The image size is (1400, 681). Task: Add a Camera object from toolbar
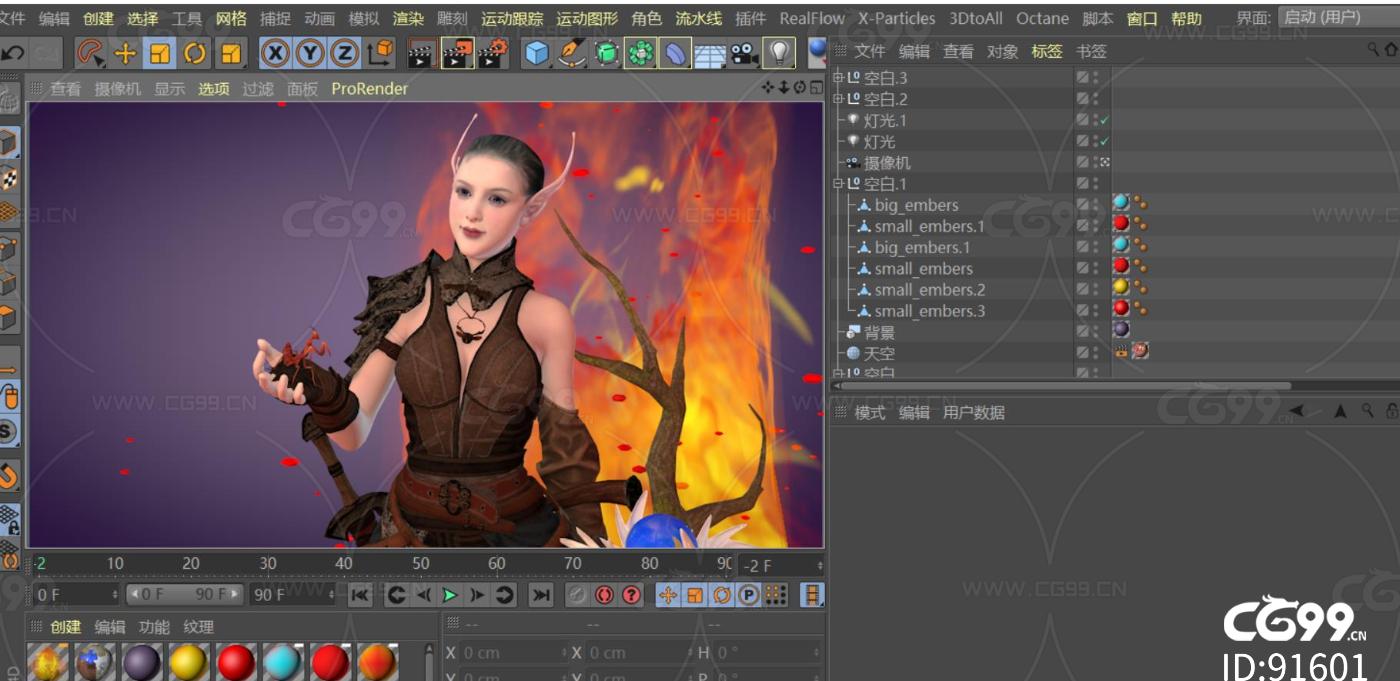pos(743,53)
